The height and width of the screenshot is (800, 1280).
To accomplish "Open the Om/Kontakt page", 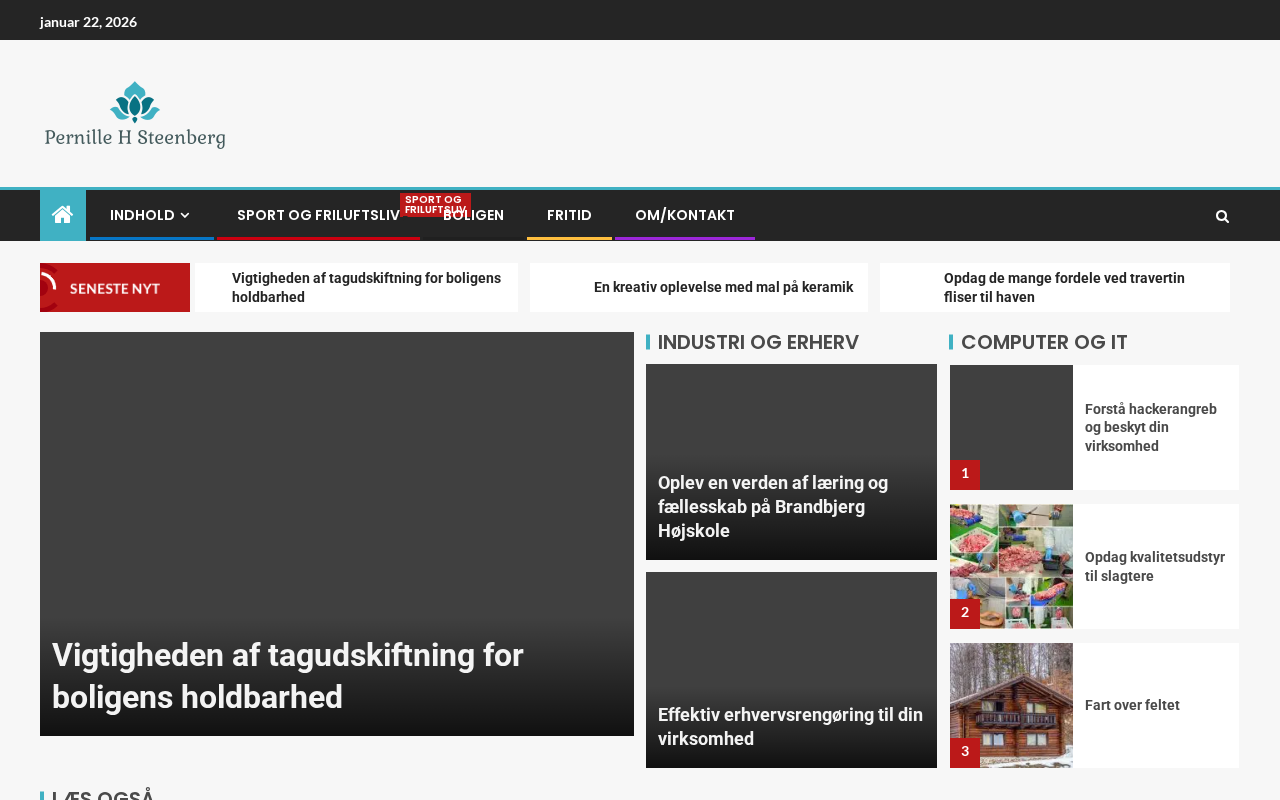I will [x=684, y=215].
